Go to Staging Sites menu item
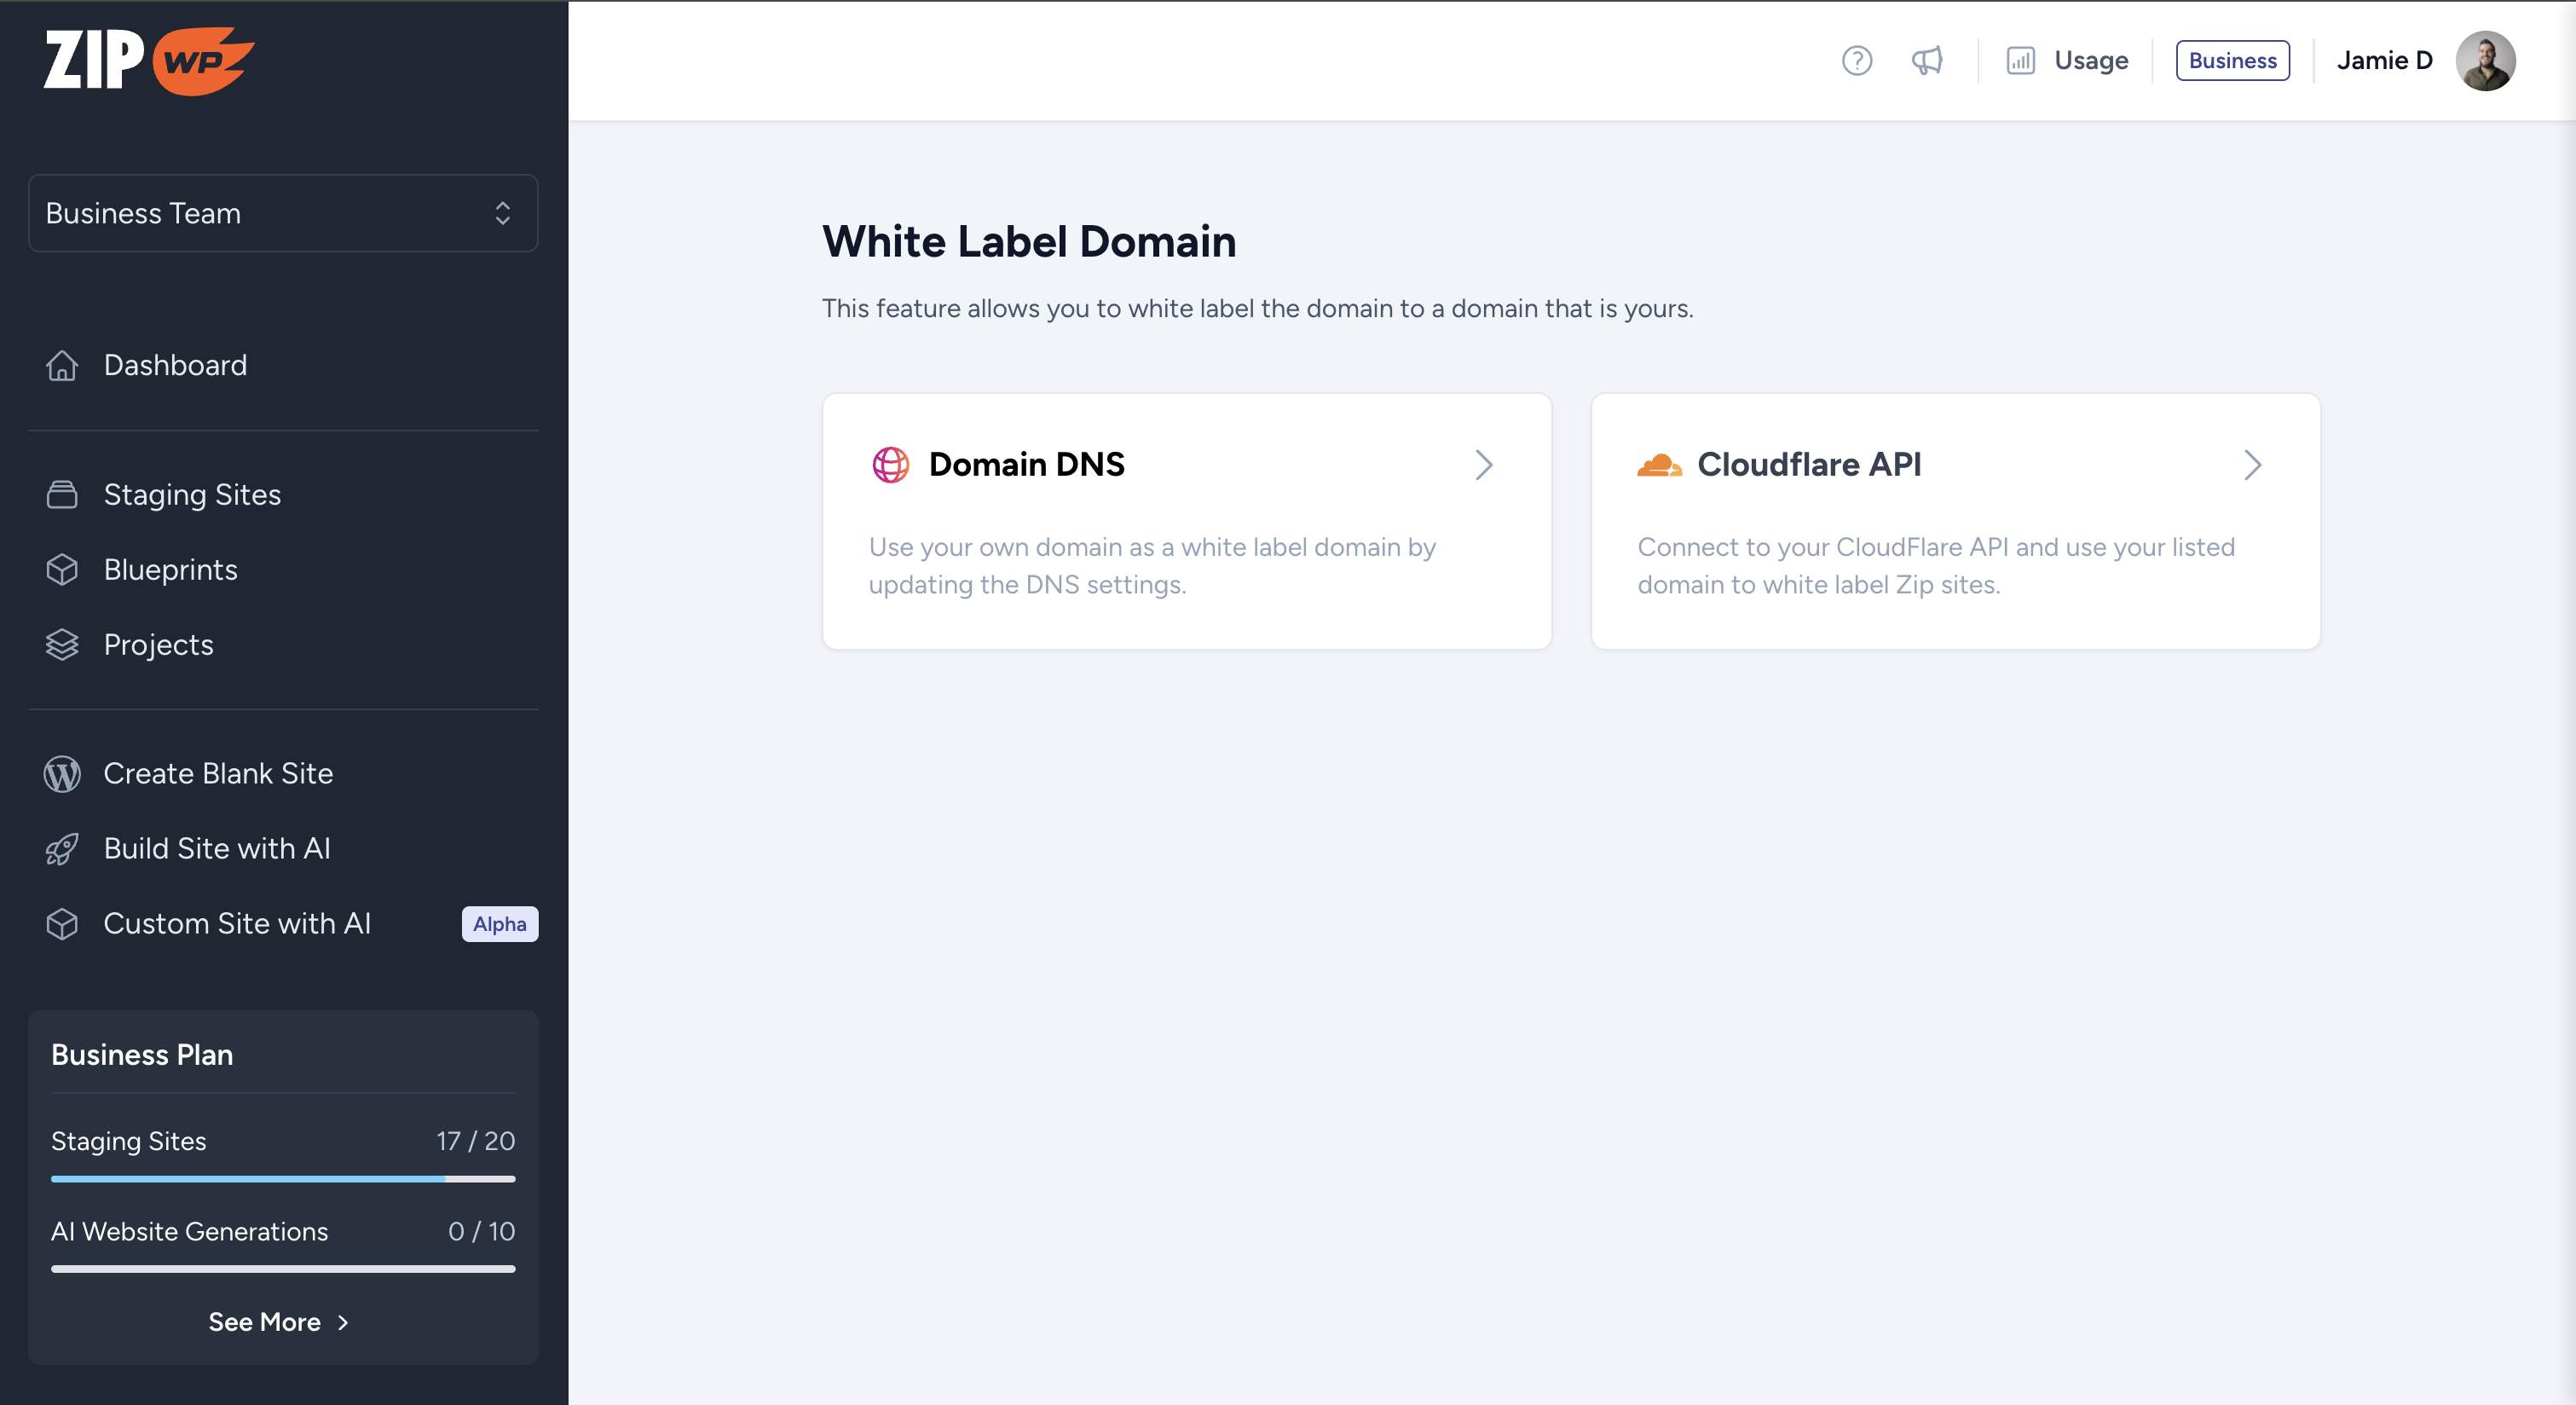This screenshot has height=1405, width=2576. [x=192, y=494]
